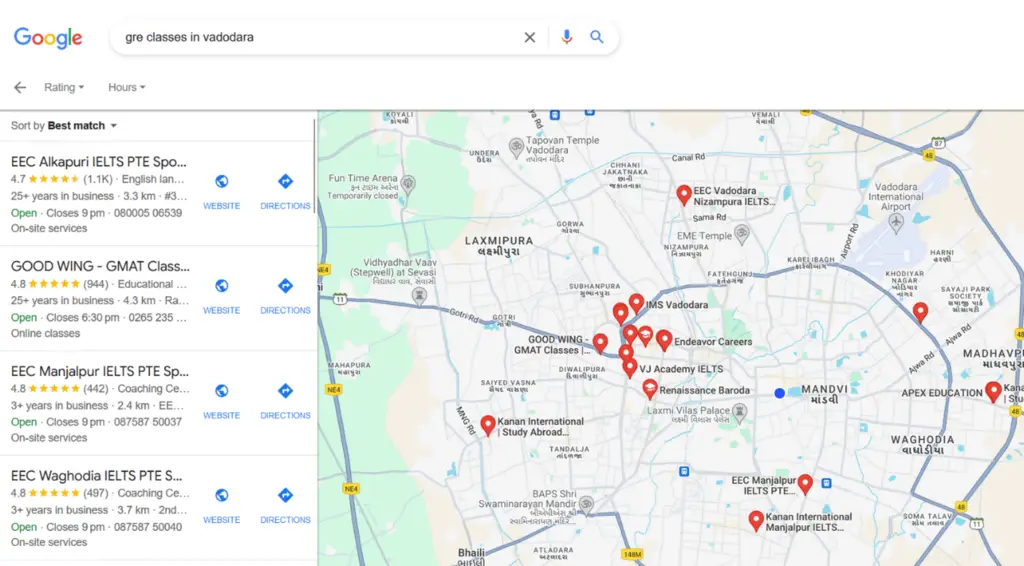Screen dimensions: 1024x566
Task: Click the Tapovan Temple Vadodara marker
Action: click(517, 146)
